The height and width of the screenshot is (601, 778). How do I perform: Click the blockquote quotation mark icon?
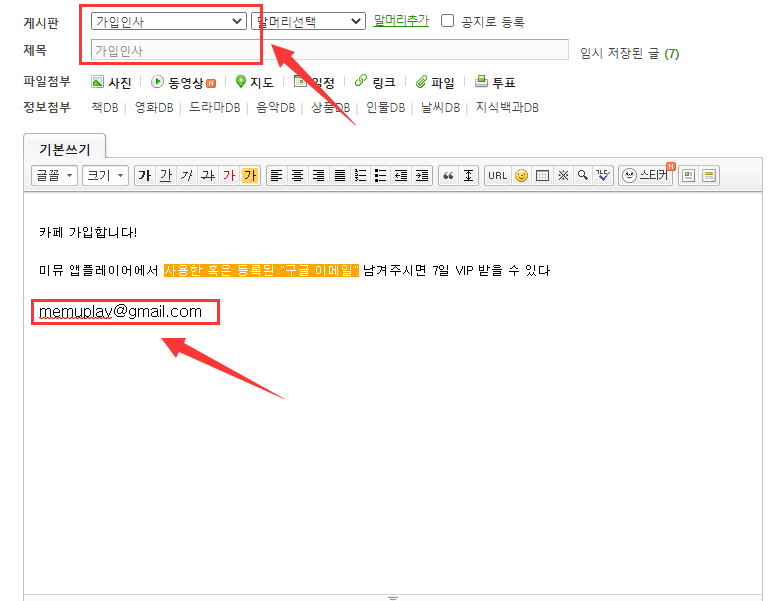(448, 176)
